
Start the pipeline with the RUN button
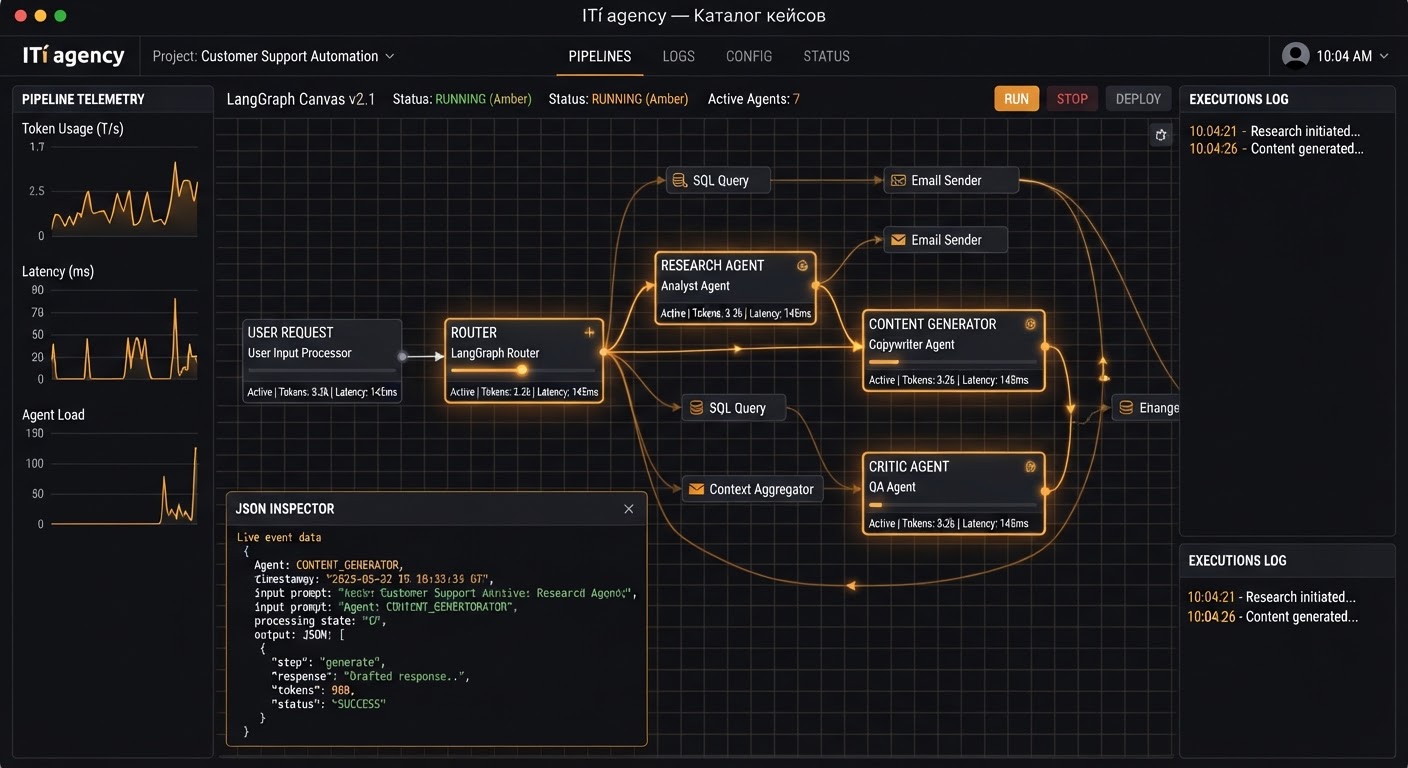(1016, 99)
